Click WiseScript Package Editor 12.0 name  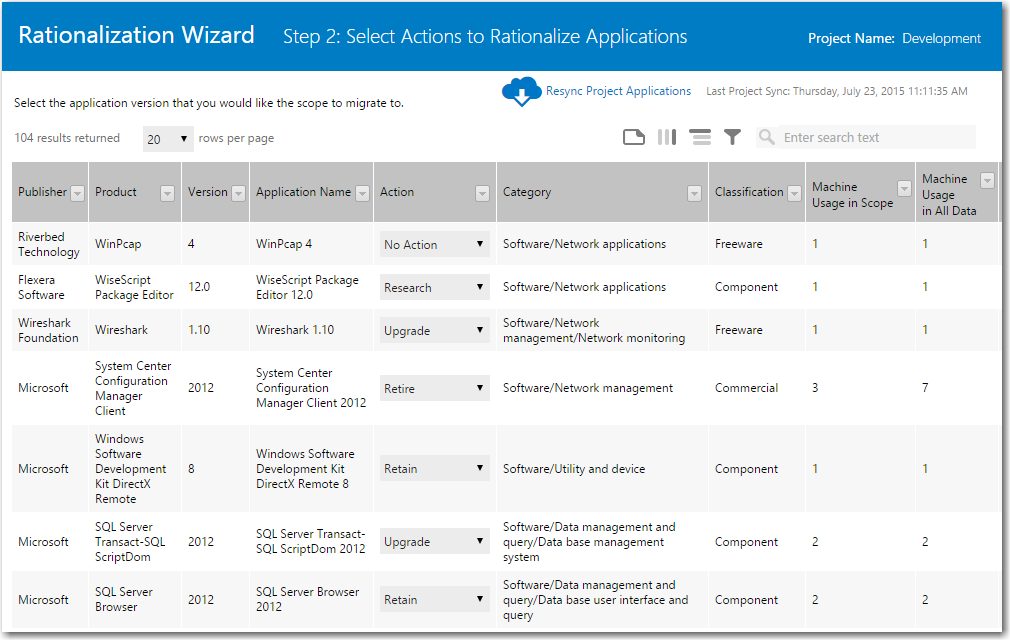[307, 287]
